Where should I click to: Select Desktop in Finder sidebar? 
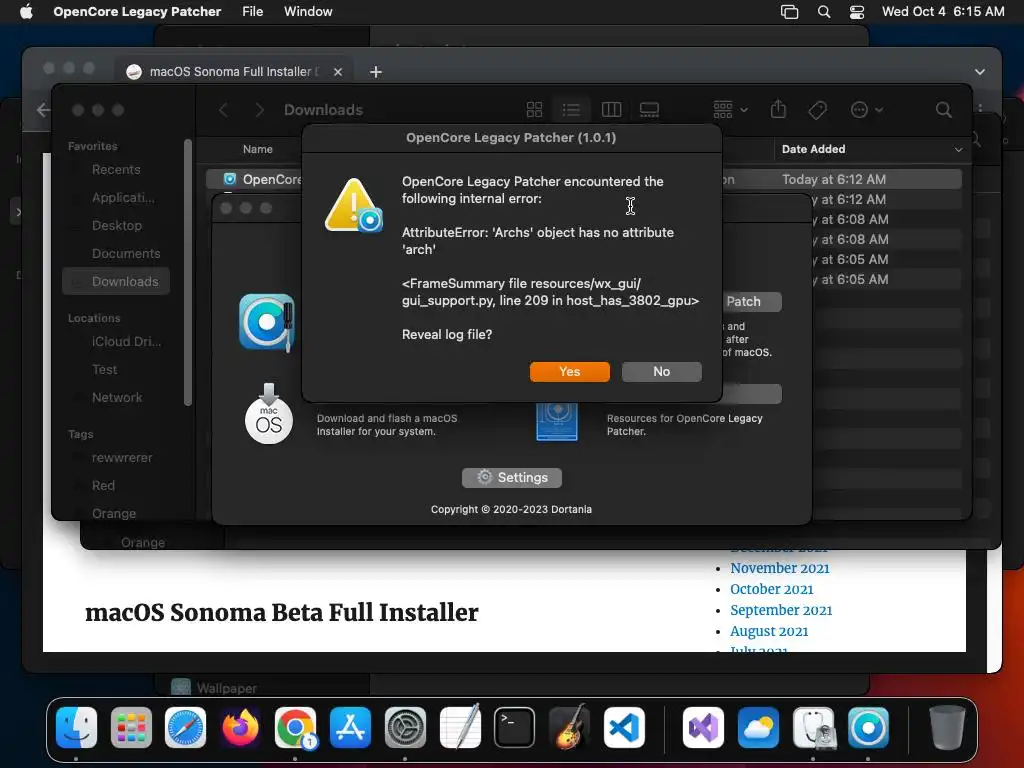click(x=116, y=225)
